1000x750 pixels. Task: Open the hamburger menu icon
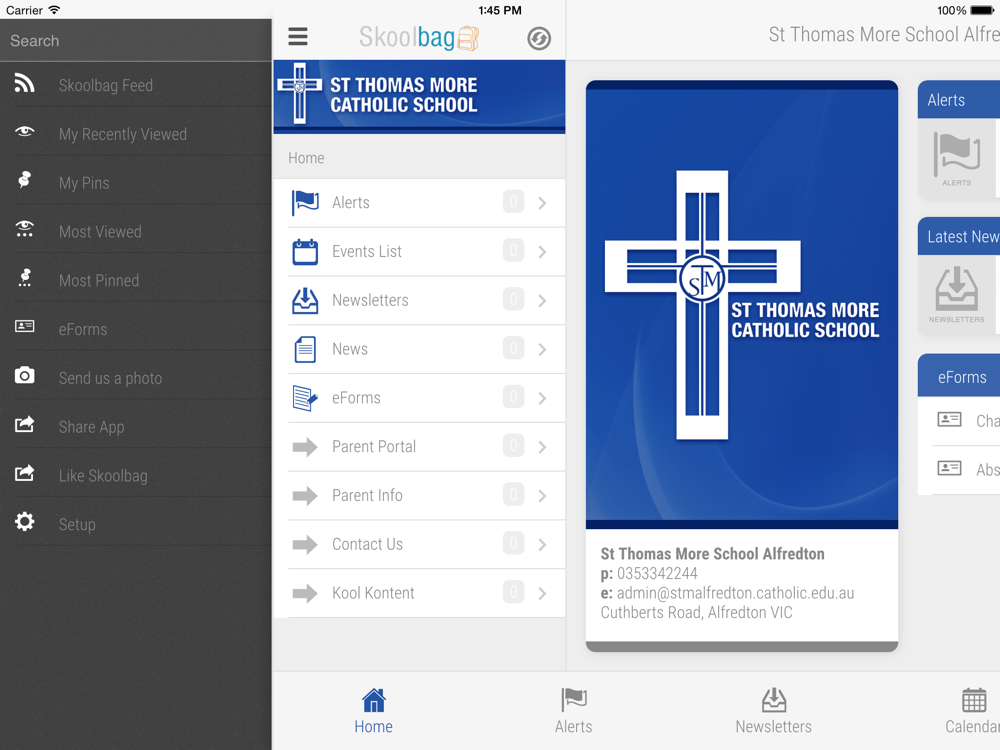(298, 36)
